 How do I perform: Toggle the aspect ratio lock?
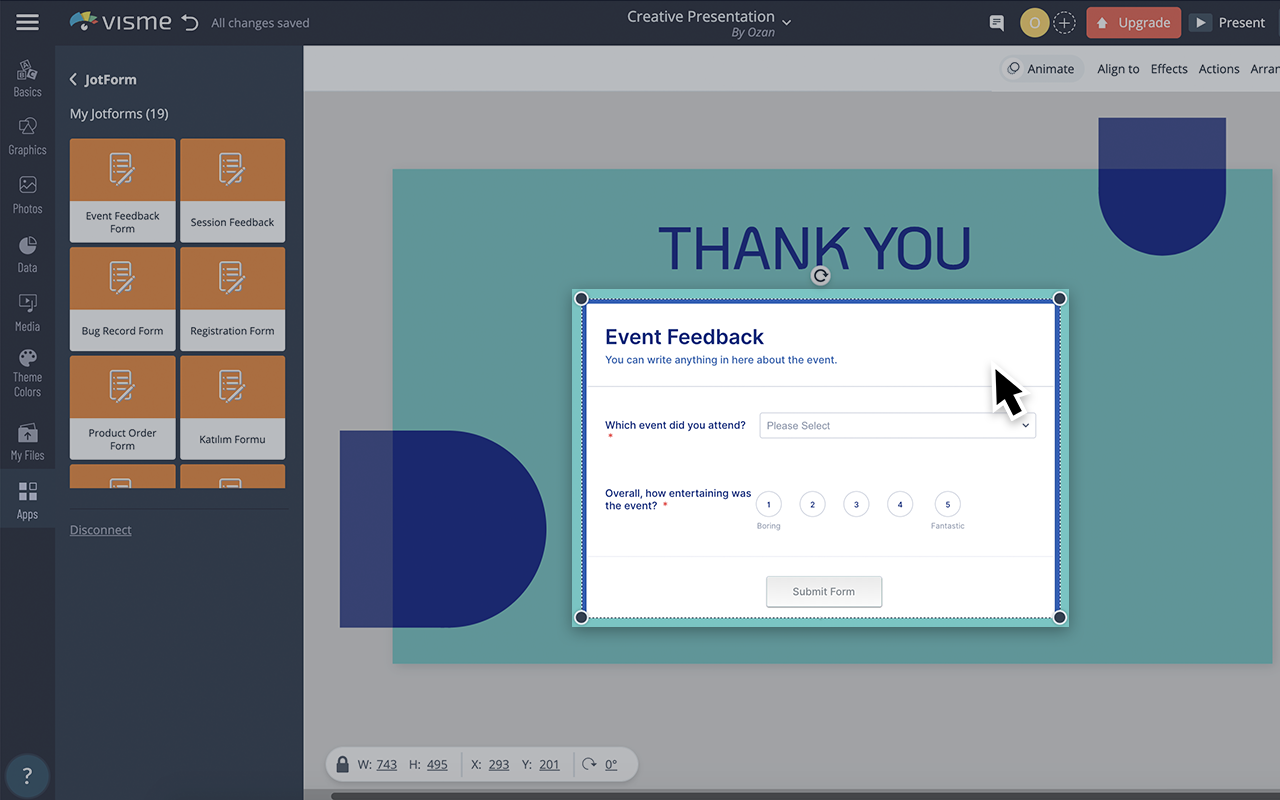tap(343, 764)
